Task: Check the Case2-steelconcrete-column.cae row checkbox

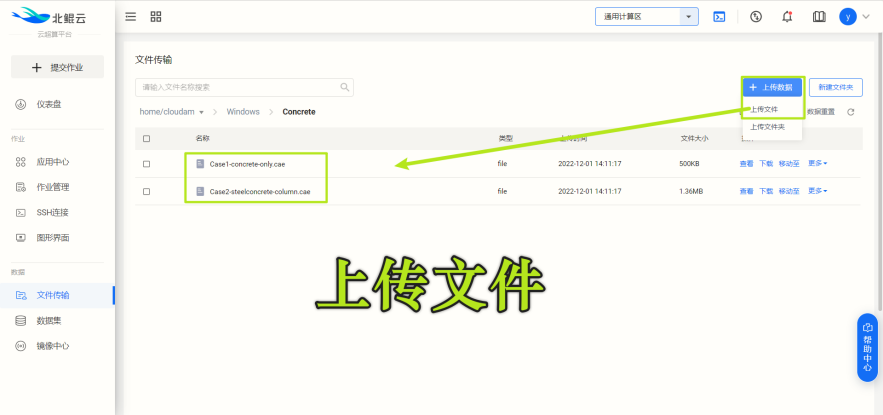Action: tap(146, 191)
